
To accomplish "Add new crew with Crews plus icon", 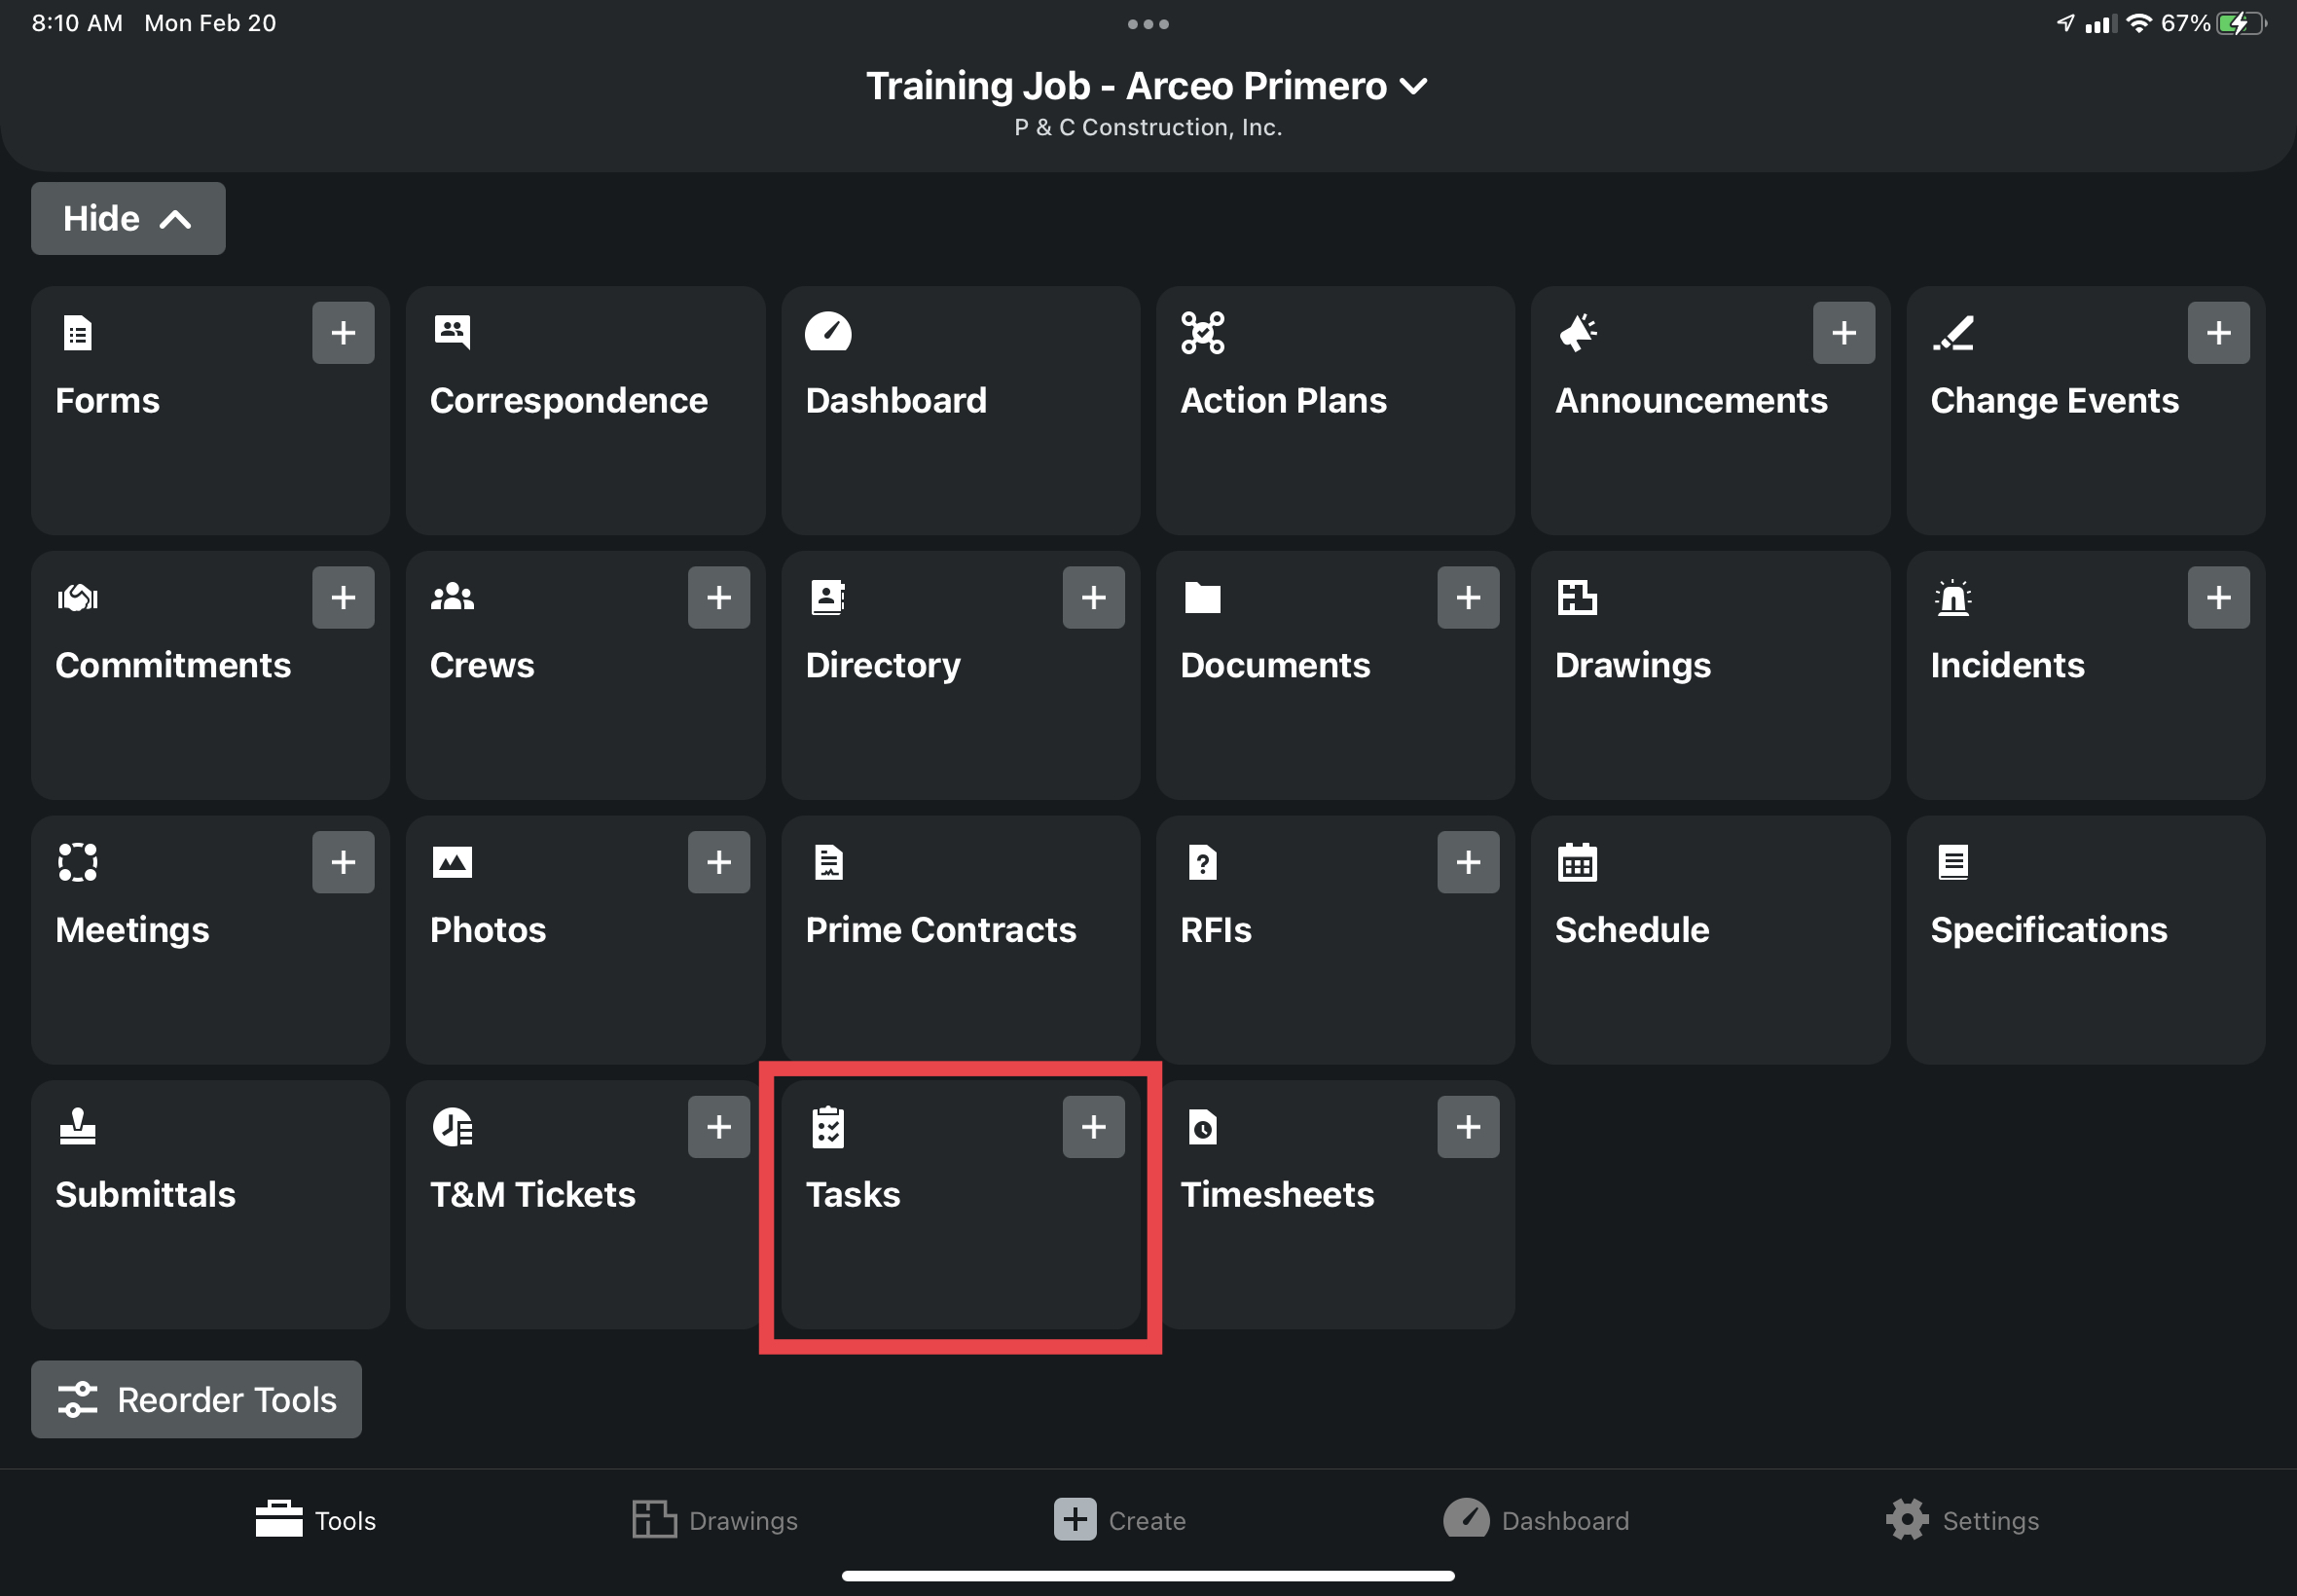I will (718, 598).
